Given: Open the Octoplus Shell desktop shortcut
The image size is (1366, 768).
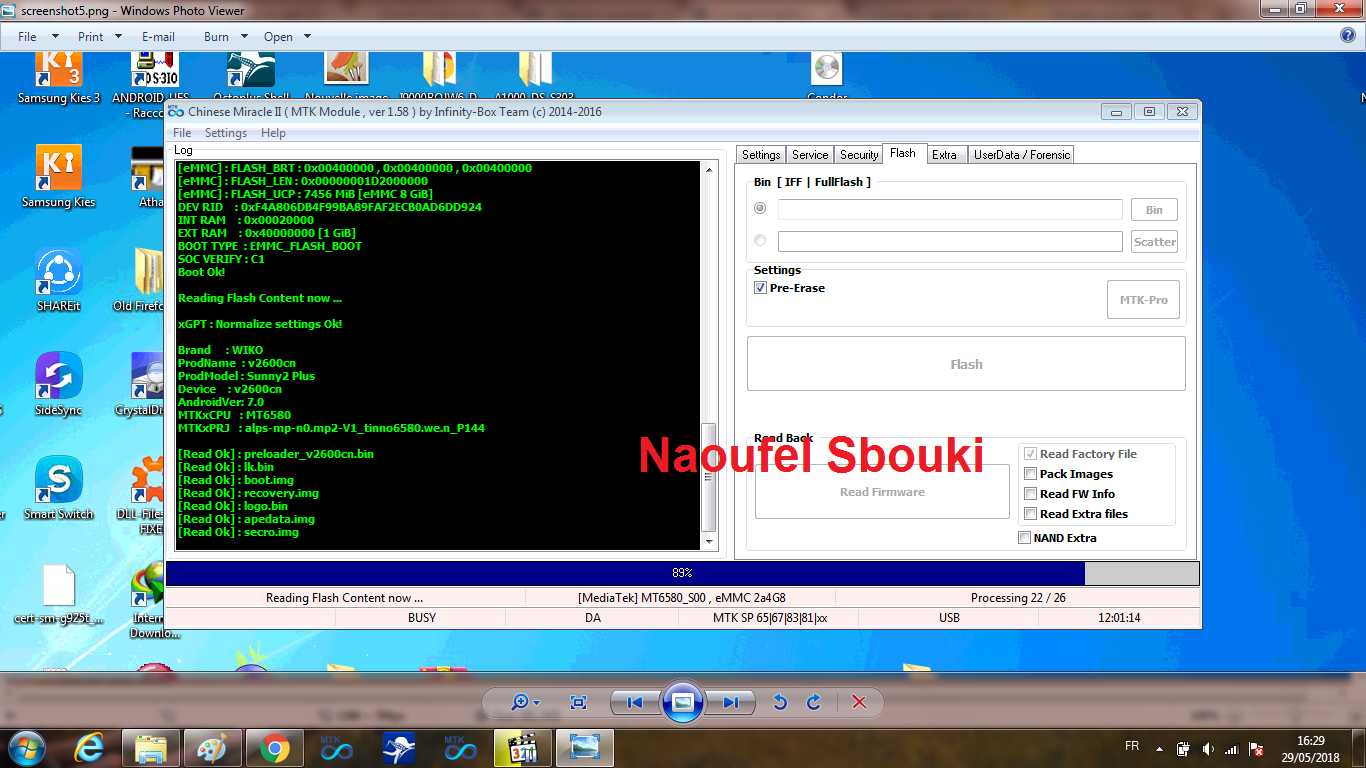Looking at the screenshot, I should point(250,77).
